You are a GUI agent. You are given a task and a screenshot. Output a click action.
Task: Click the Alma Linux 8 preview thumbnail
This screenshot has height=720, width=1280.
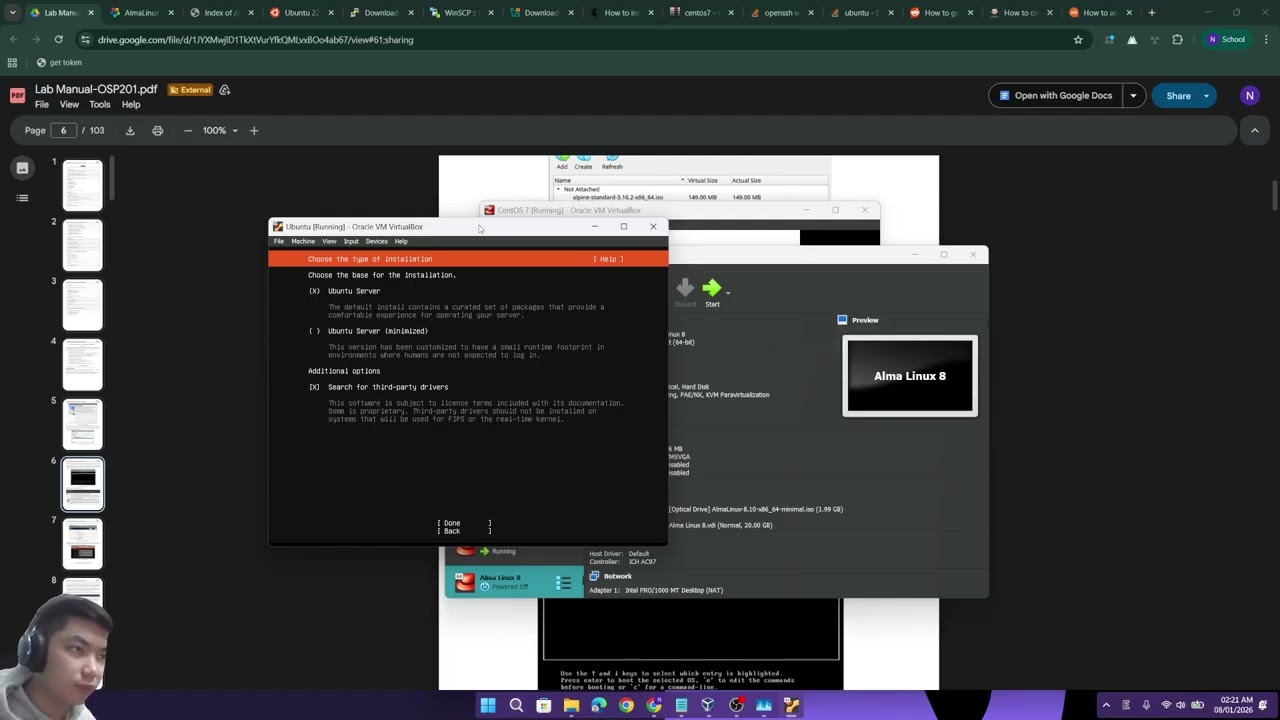910,376
